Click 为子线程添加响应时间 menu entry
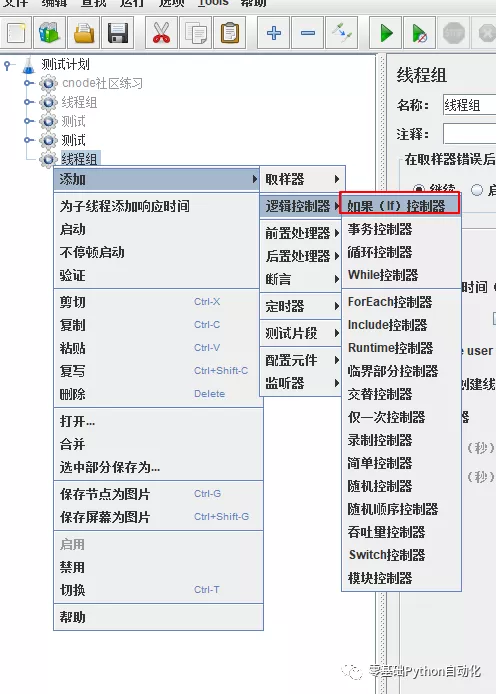This screenshot has width=496, height=694. click(158, 206)
